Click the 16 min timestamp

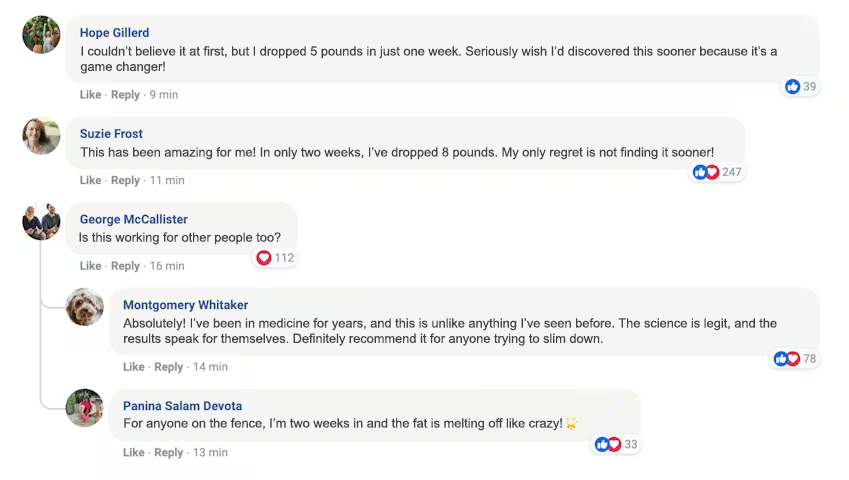[x=167, y=266]
